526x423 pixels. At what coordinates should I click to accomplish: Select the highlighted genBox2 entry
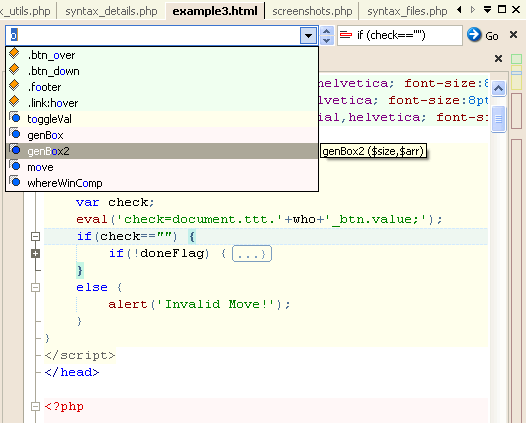pyautogui.click(x=162, y=151)
